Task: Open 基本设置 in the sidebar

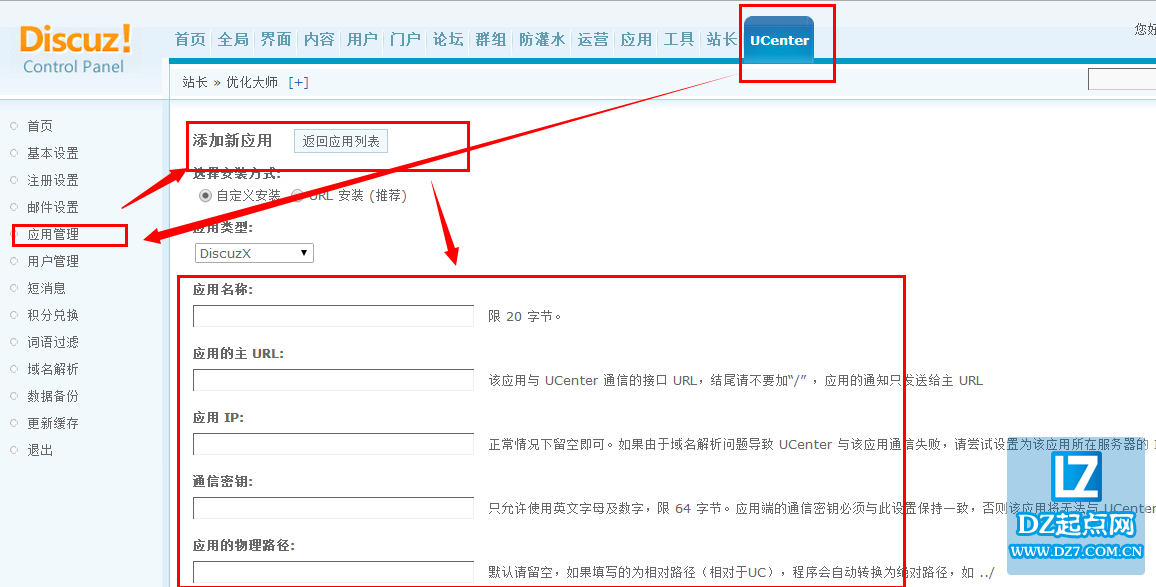Action: pos(52,153)
